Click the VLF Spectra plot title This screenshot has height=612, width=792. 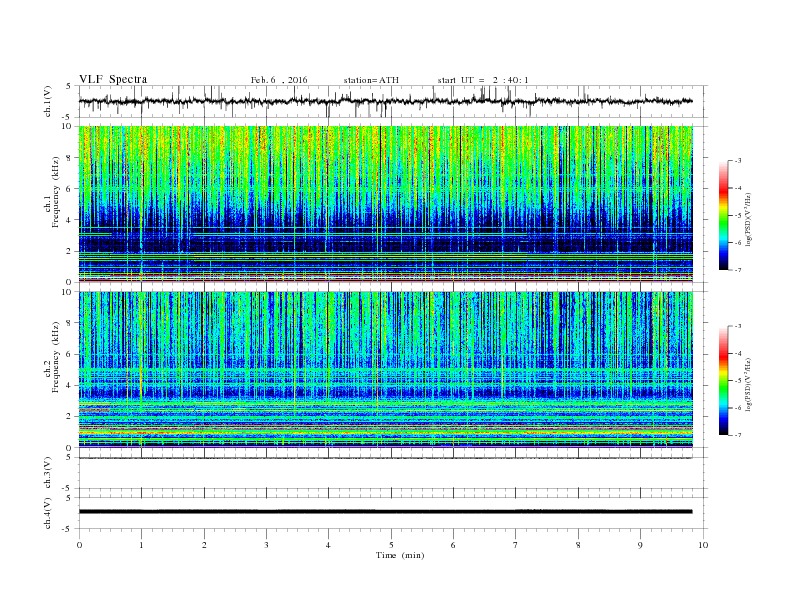[113, 79]
